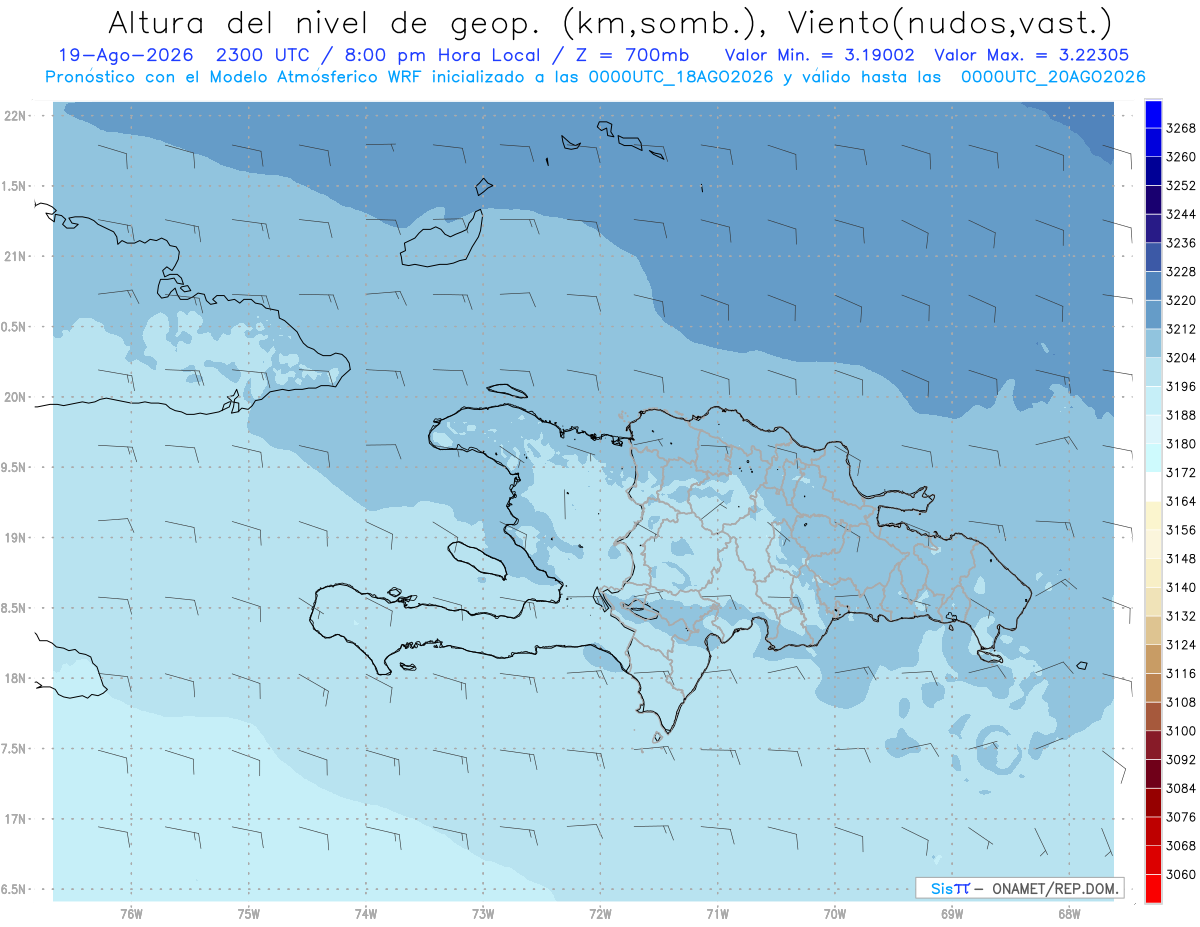This screenshot has width=1200, height=927.
Task: Click the '0000UTC_20AGO2026' valid-until time
Action: pyautogui.click(x=1053, y=77)
